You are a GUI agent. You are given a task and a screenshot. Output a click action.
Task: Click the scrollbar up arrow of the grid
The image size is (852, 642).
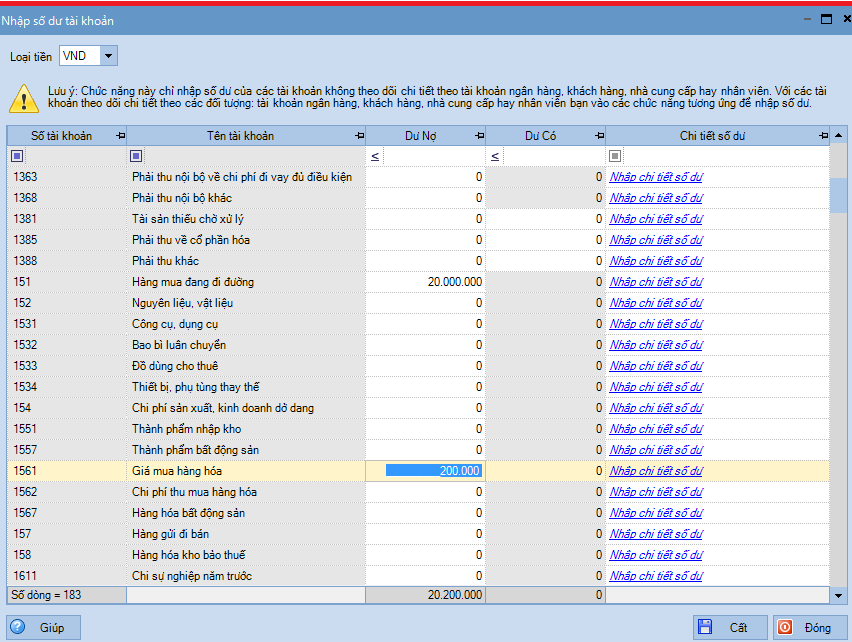coord(838,135)
